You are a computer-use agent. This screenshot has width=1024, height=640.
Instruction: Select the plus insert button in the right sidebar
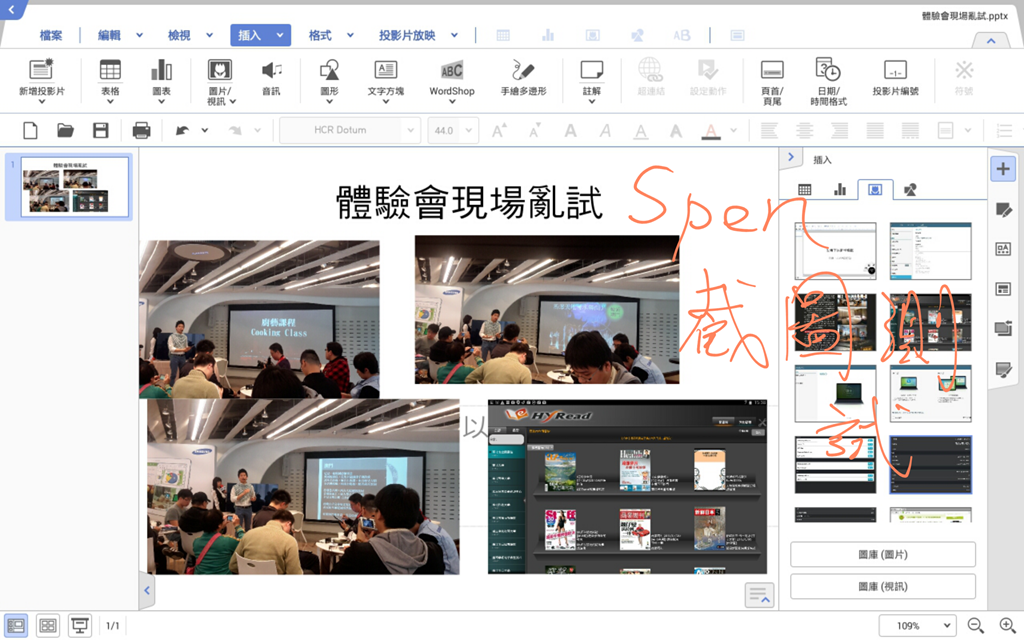[1003, 169]
